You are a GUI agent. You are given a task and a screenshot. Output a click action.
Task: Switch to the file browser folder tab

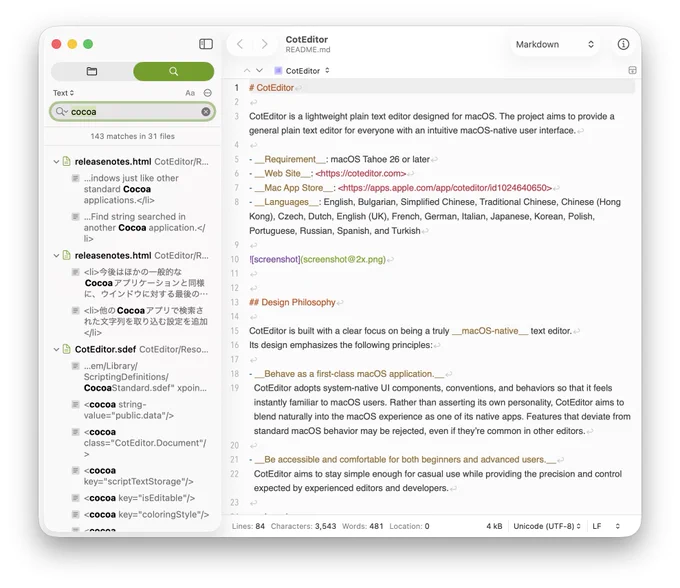coord(92,71)
